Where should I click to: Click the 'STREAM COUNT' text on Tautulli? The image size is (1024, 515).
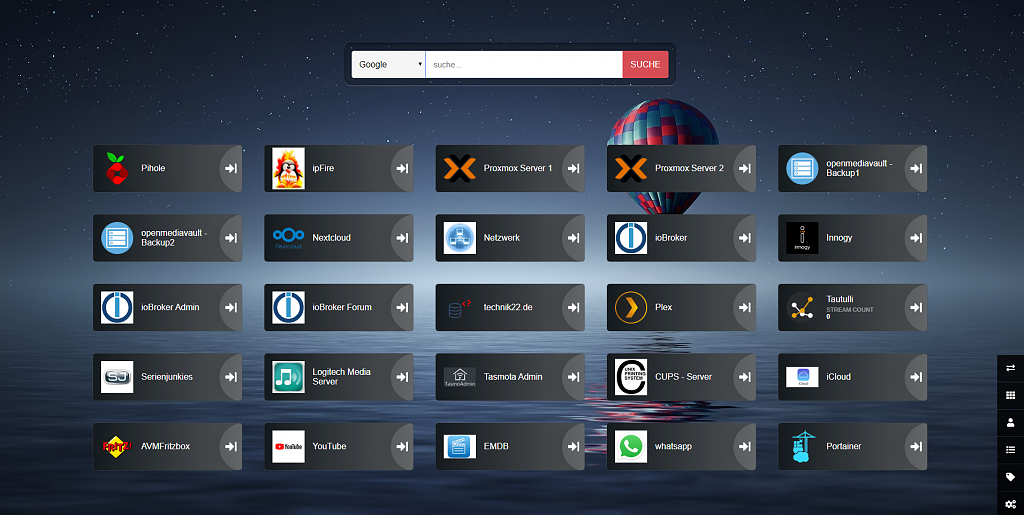point(850,309)
